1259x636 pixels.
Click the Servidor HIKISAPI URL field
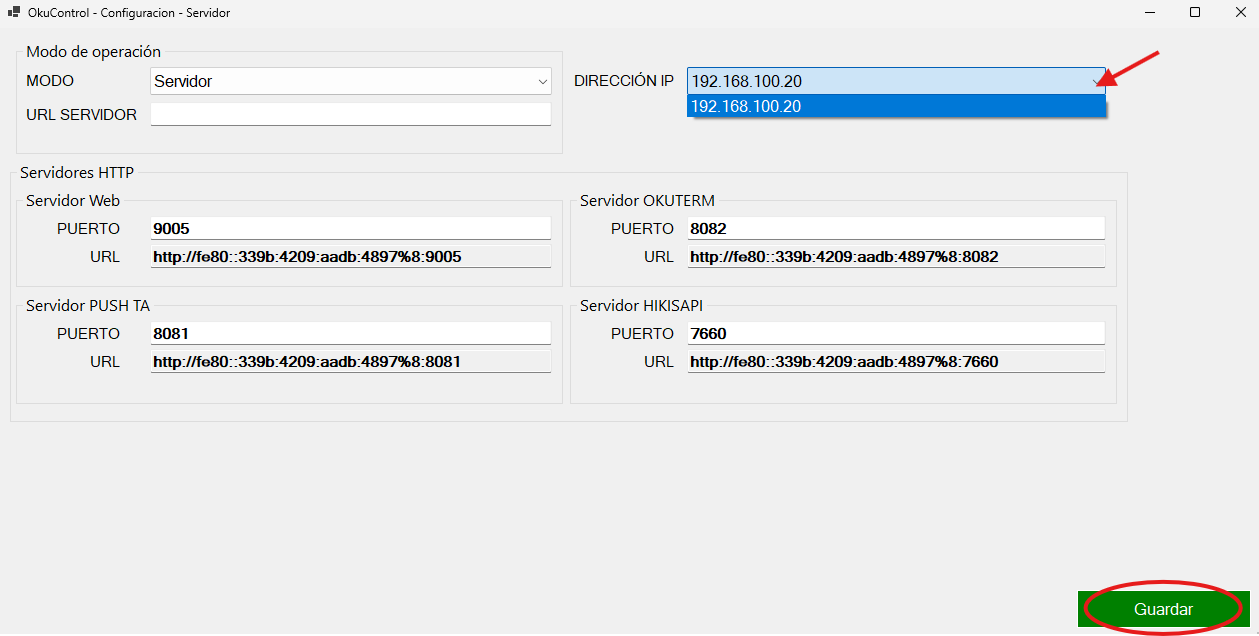(896, 362)
